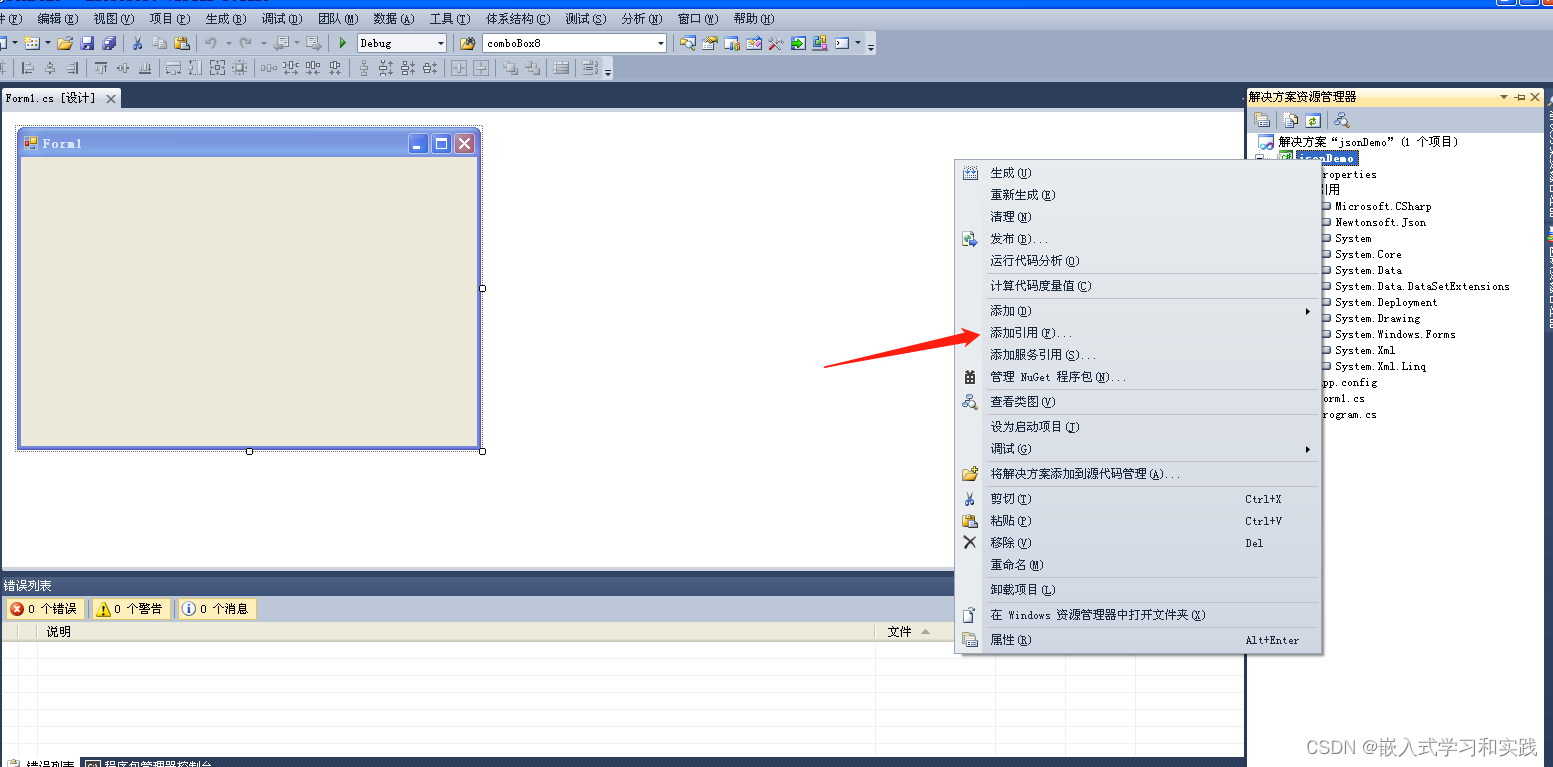Select System.Xml.Linq reference node
Image resolution: width=1553 pixels, height=767 pixels.
click(1381, 366)
